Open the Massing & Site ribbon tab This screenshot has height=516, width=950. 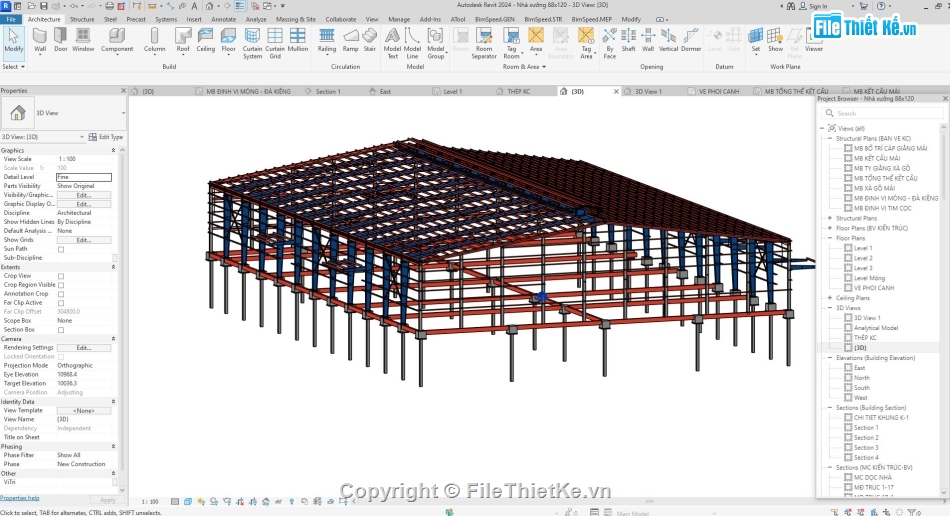coord(296,19)
